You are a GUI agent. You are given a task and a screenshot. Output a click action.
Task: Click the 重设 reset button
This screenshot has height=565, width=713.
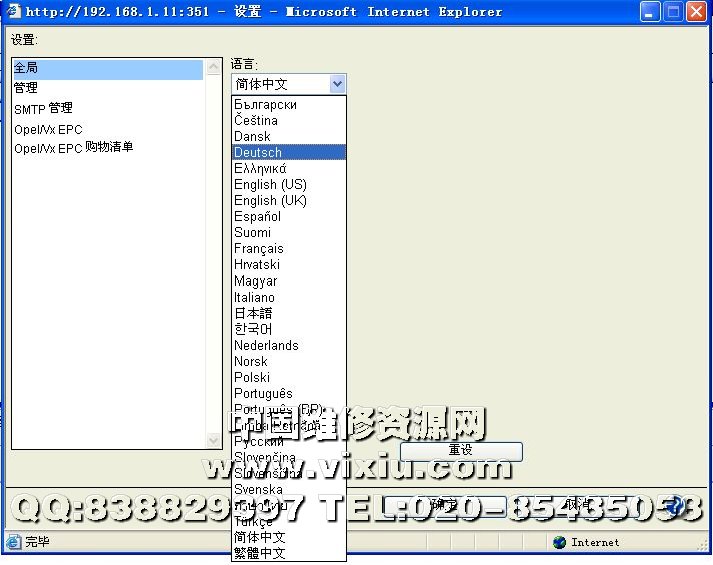(x=461, y=450)
